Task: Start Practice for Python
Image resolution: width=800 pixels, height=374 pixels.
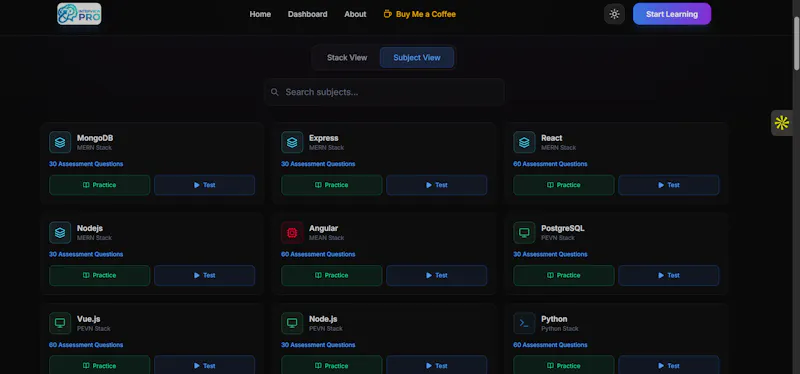Action: (564, 365)
